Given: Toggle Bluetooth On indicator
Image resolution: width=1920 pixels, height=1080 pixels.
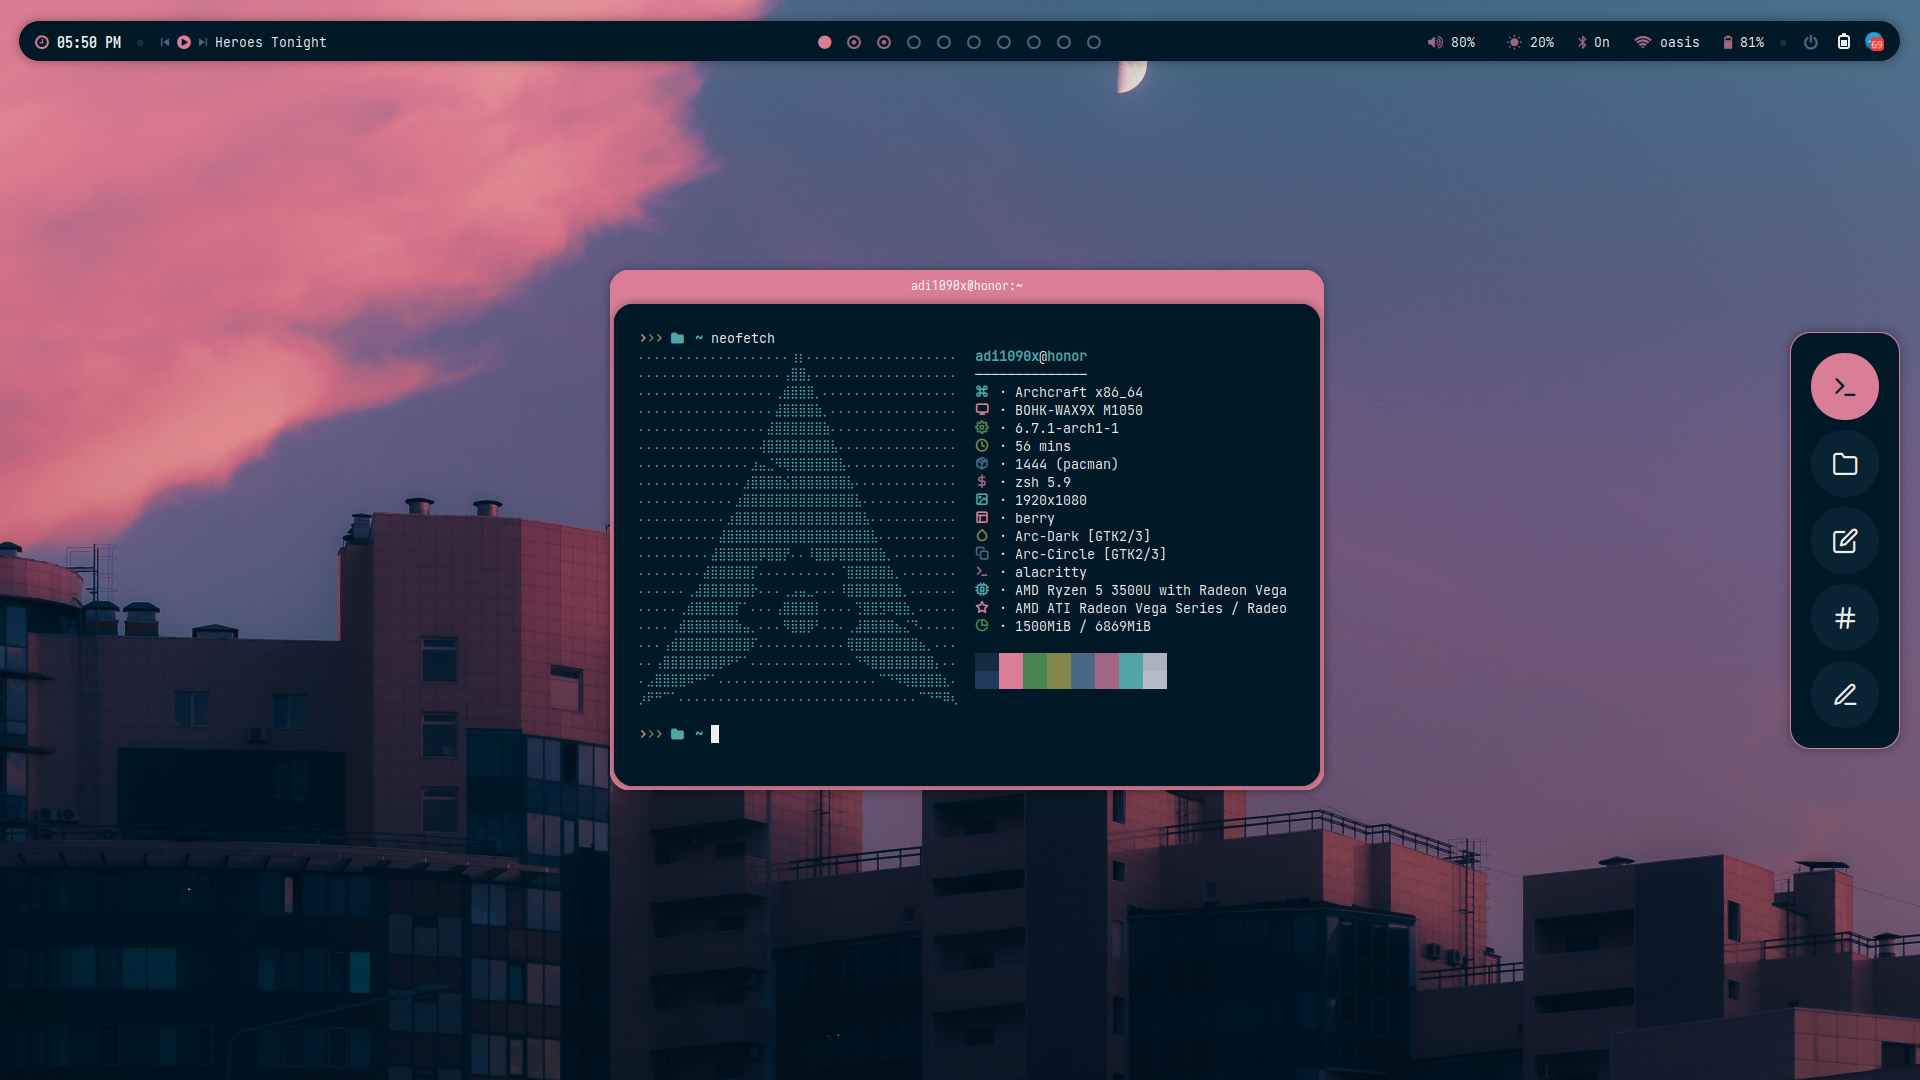Looking at the screenshot, I should pos(1593,42).
